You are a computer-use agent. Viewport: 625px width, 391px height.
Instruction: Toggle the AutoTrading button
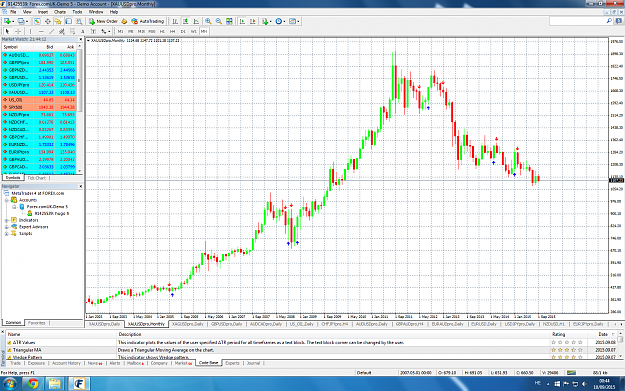click(147, 21)
